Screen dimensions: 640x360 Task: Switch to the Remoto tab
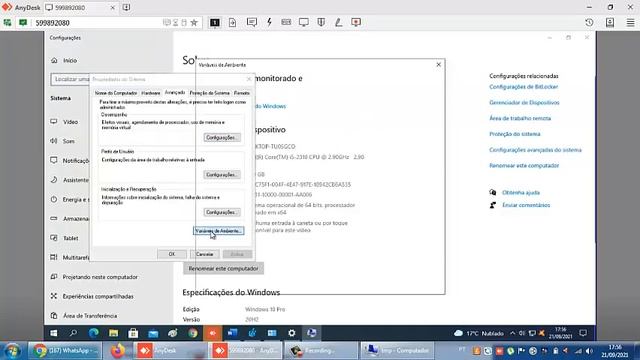point(242,93)
